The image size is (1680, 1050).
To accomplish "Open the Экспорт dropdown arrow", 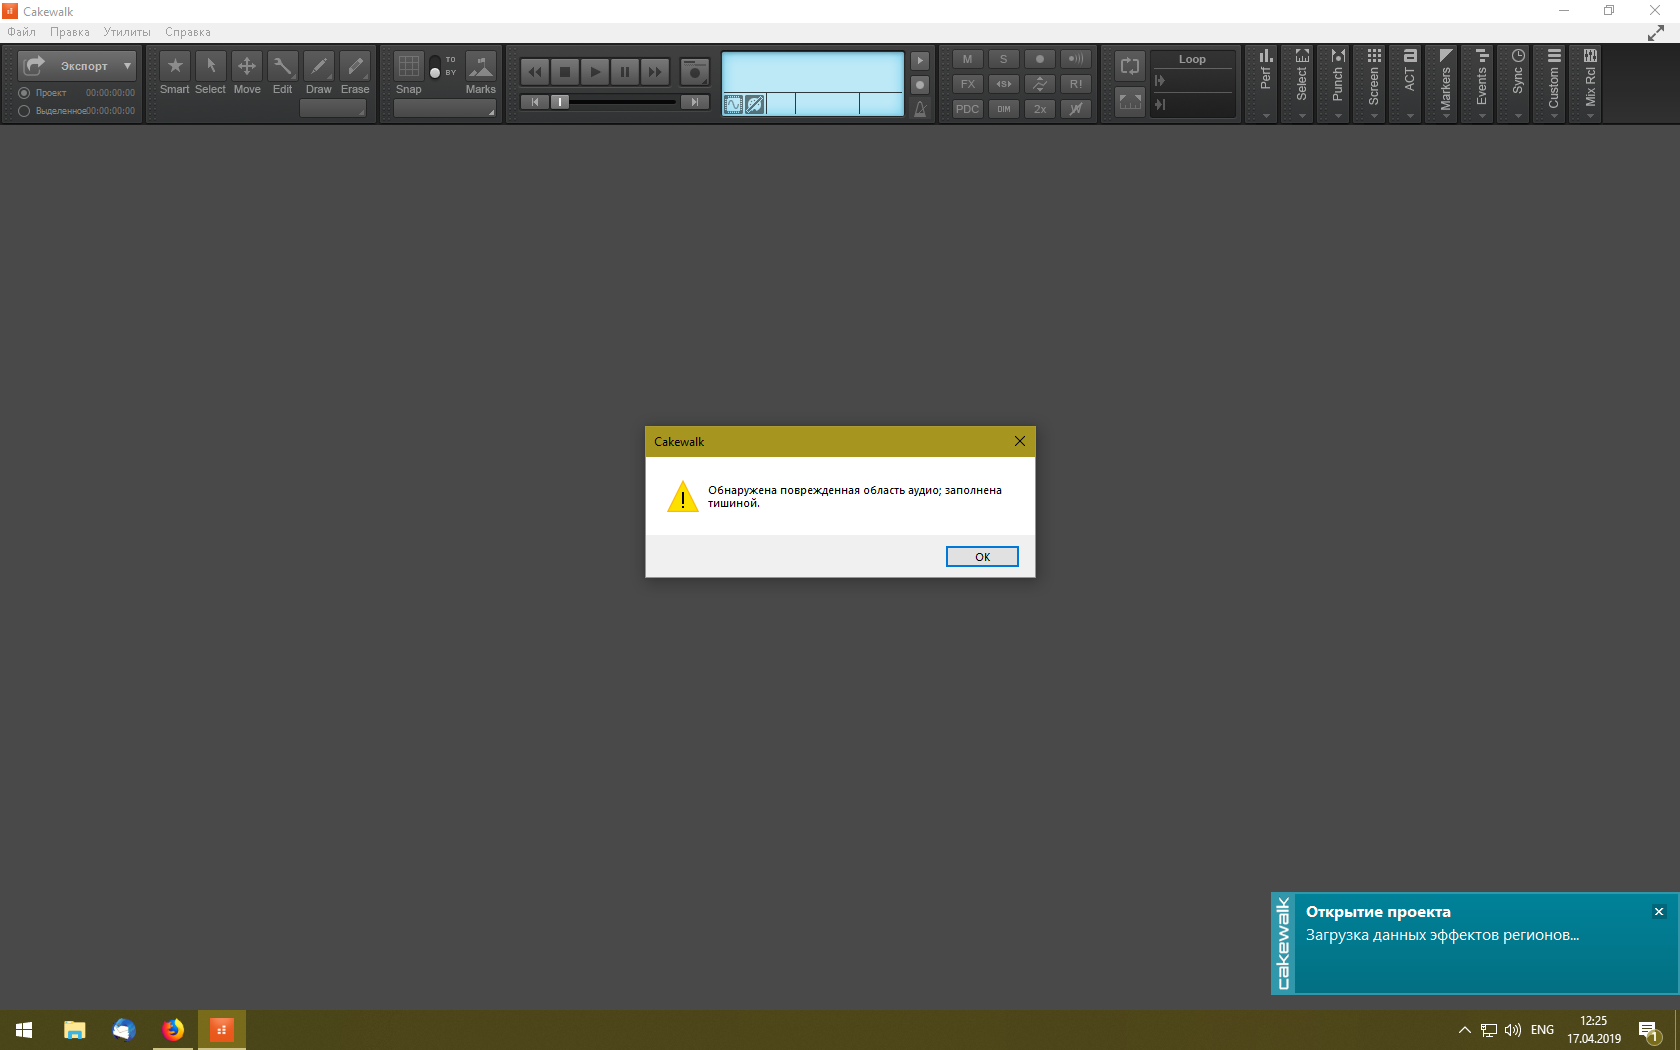I will [x=127, y=66].
